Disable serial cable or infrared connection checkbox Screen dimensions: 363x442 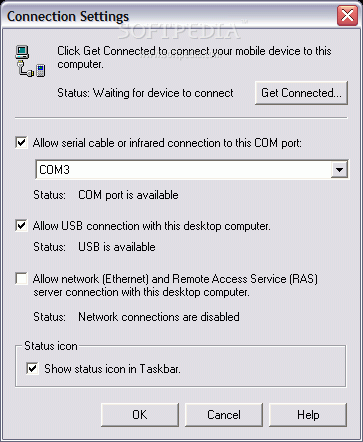(x=22, y=143)
